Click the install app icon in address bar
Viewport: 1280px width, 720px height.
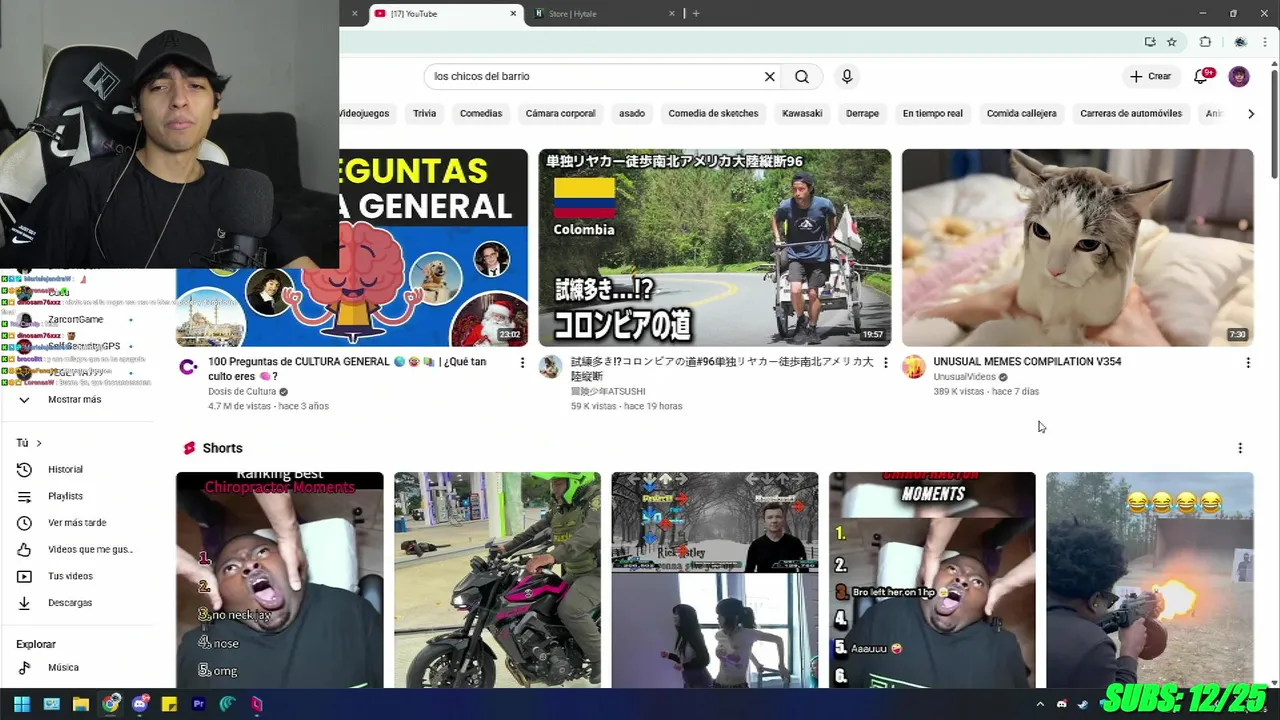[1150, 42]
